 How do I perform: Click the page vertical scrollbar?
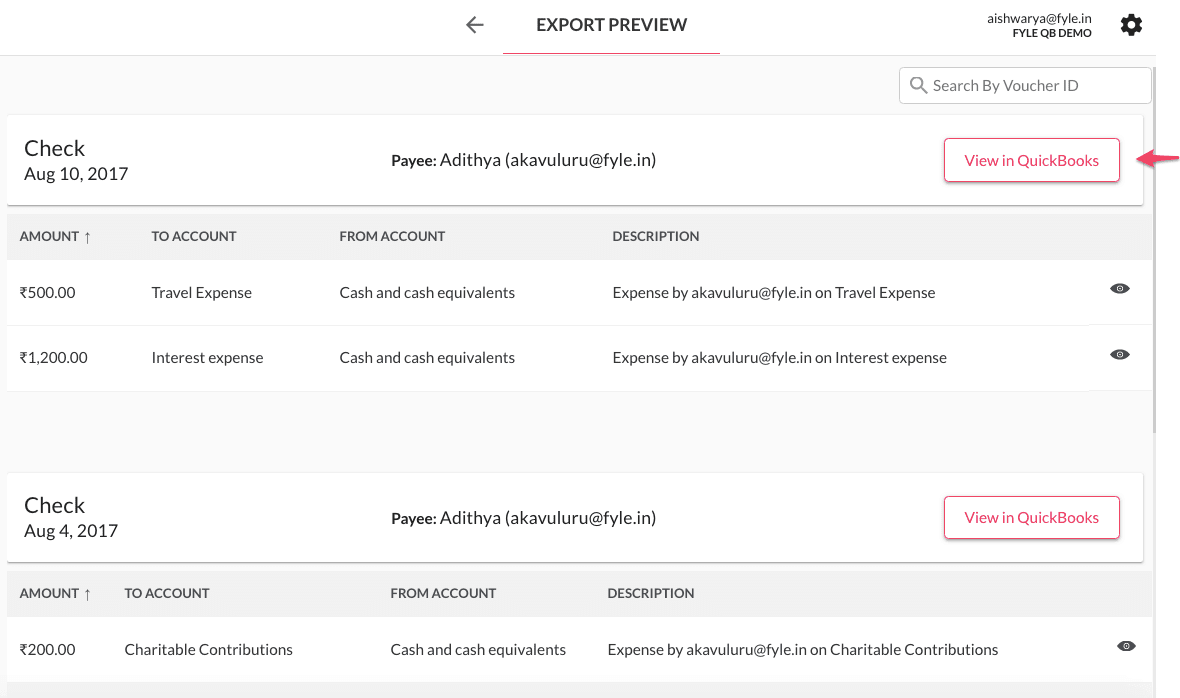coord(1155,250)
